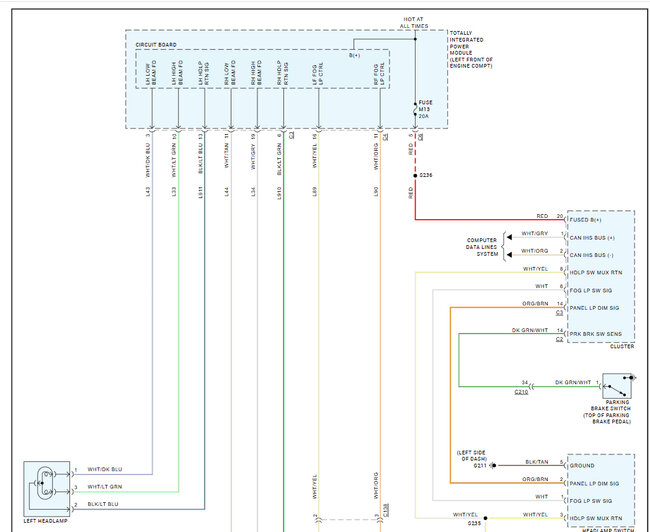This screenshot has height=532, width=650.
Task: Click the Computer Data Lines System text
Action: [x=482, y=247]
